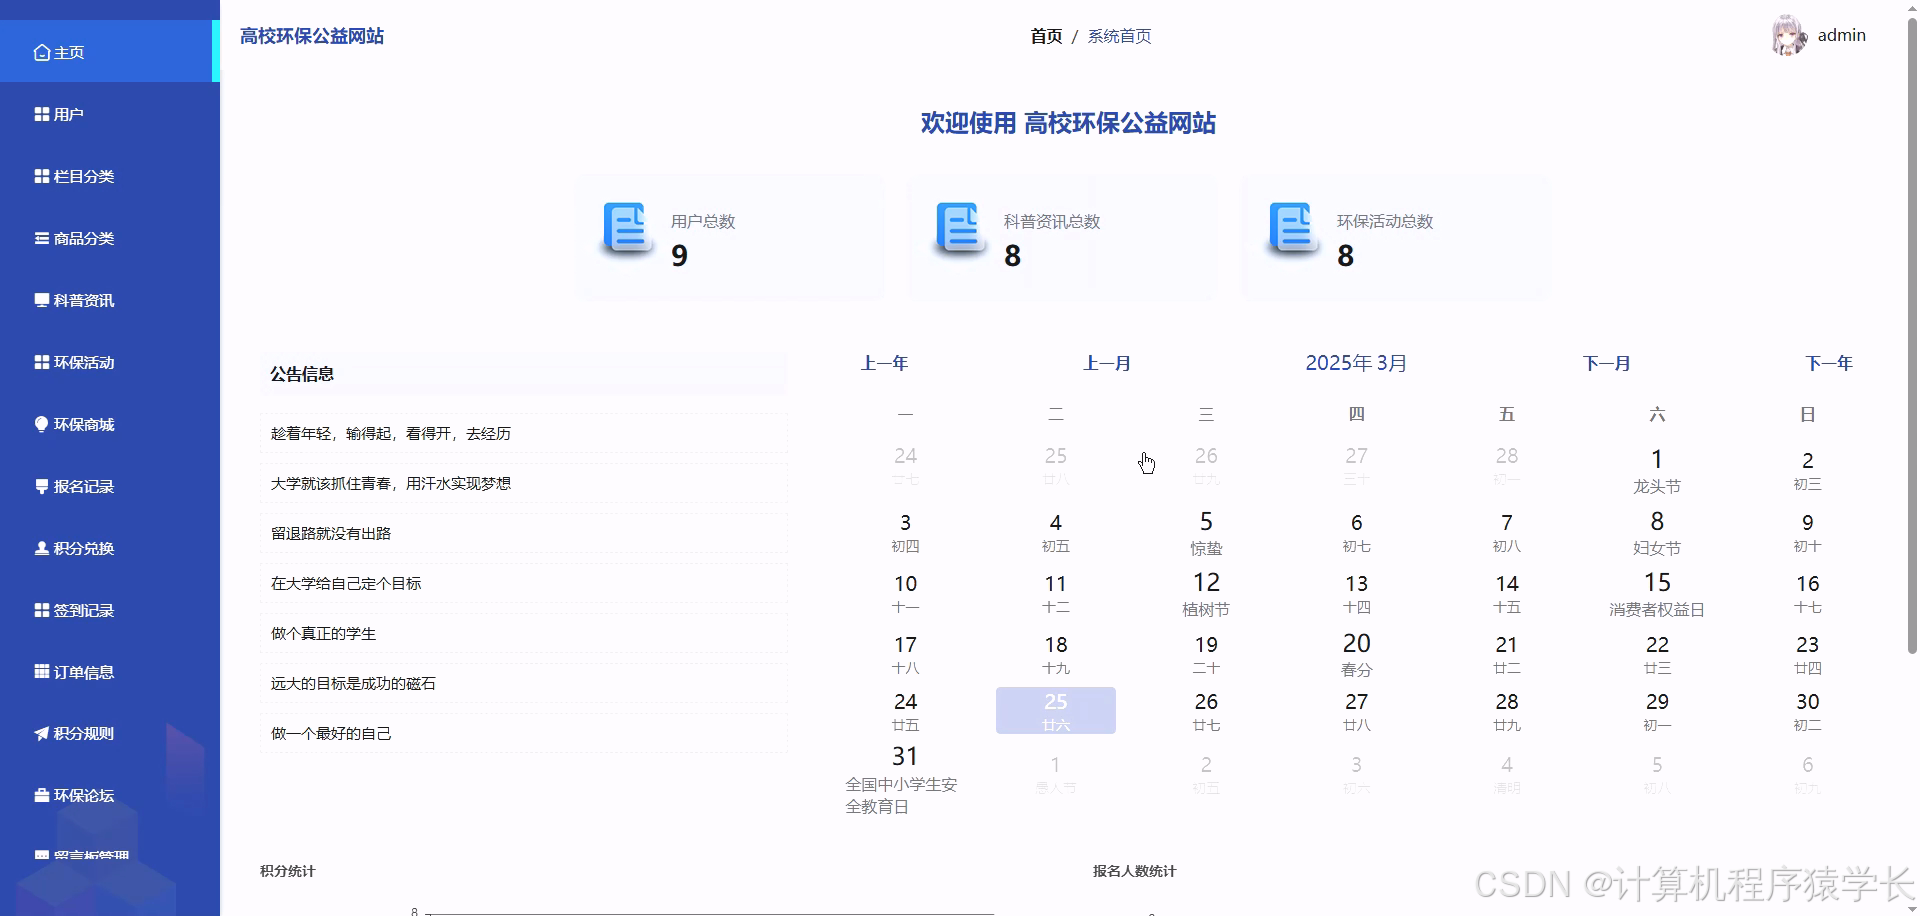Open notice 大学就该抓住青春，用汗水实现梦想

(524, 484)
